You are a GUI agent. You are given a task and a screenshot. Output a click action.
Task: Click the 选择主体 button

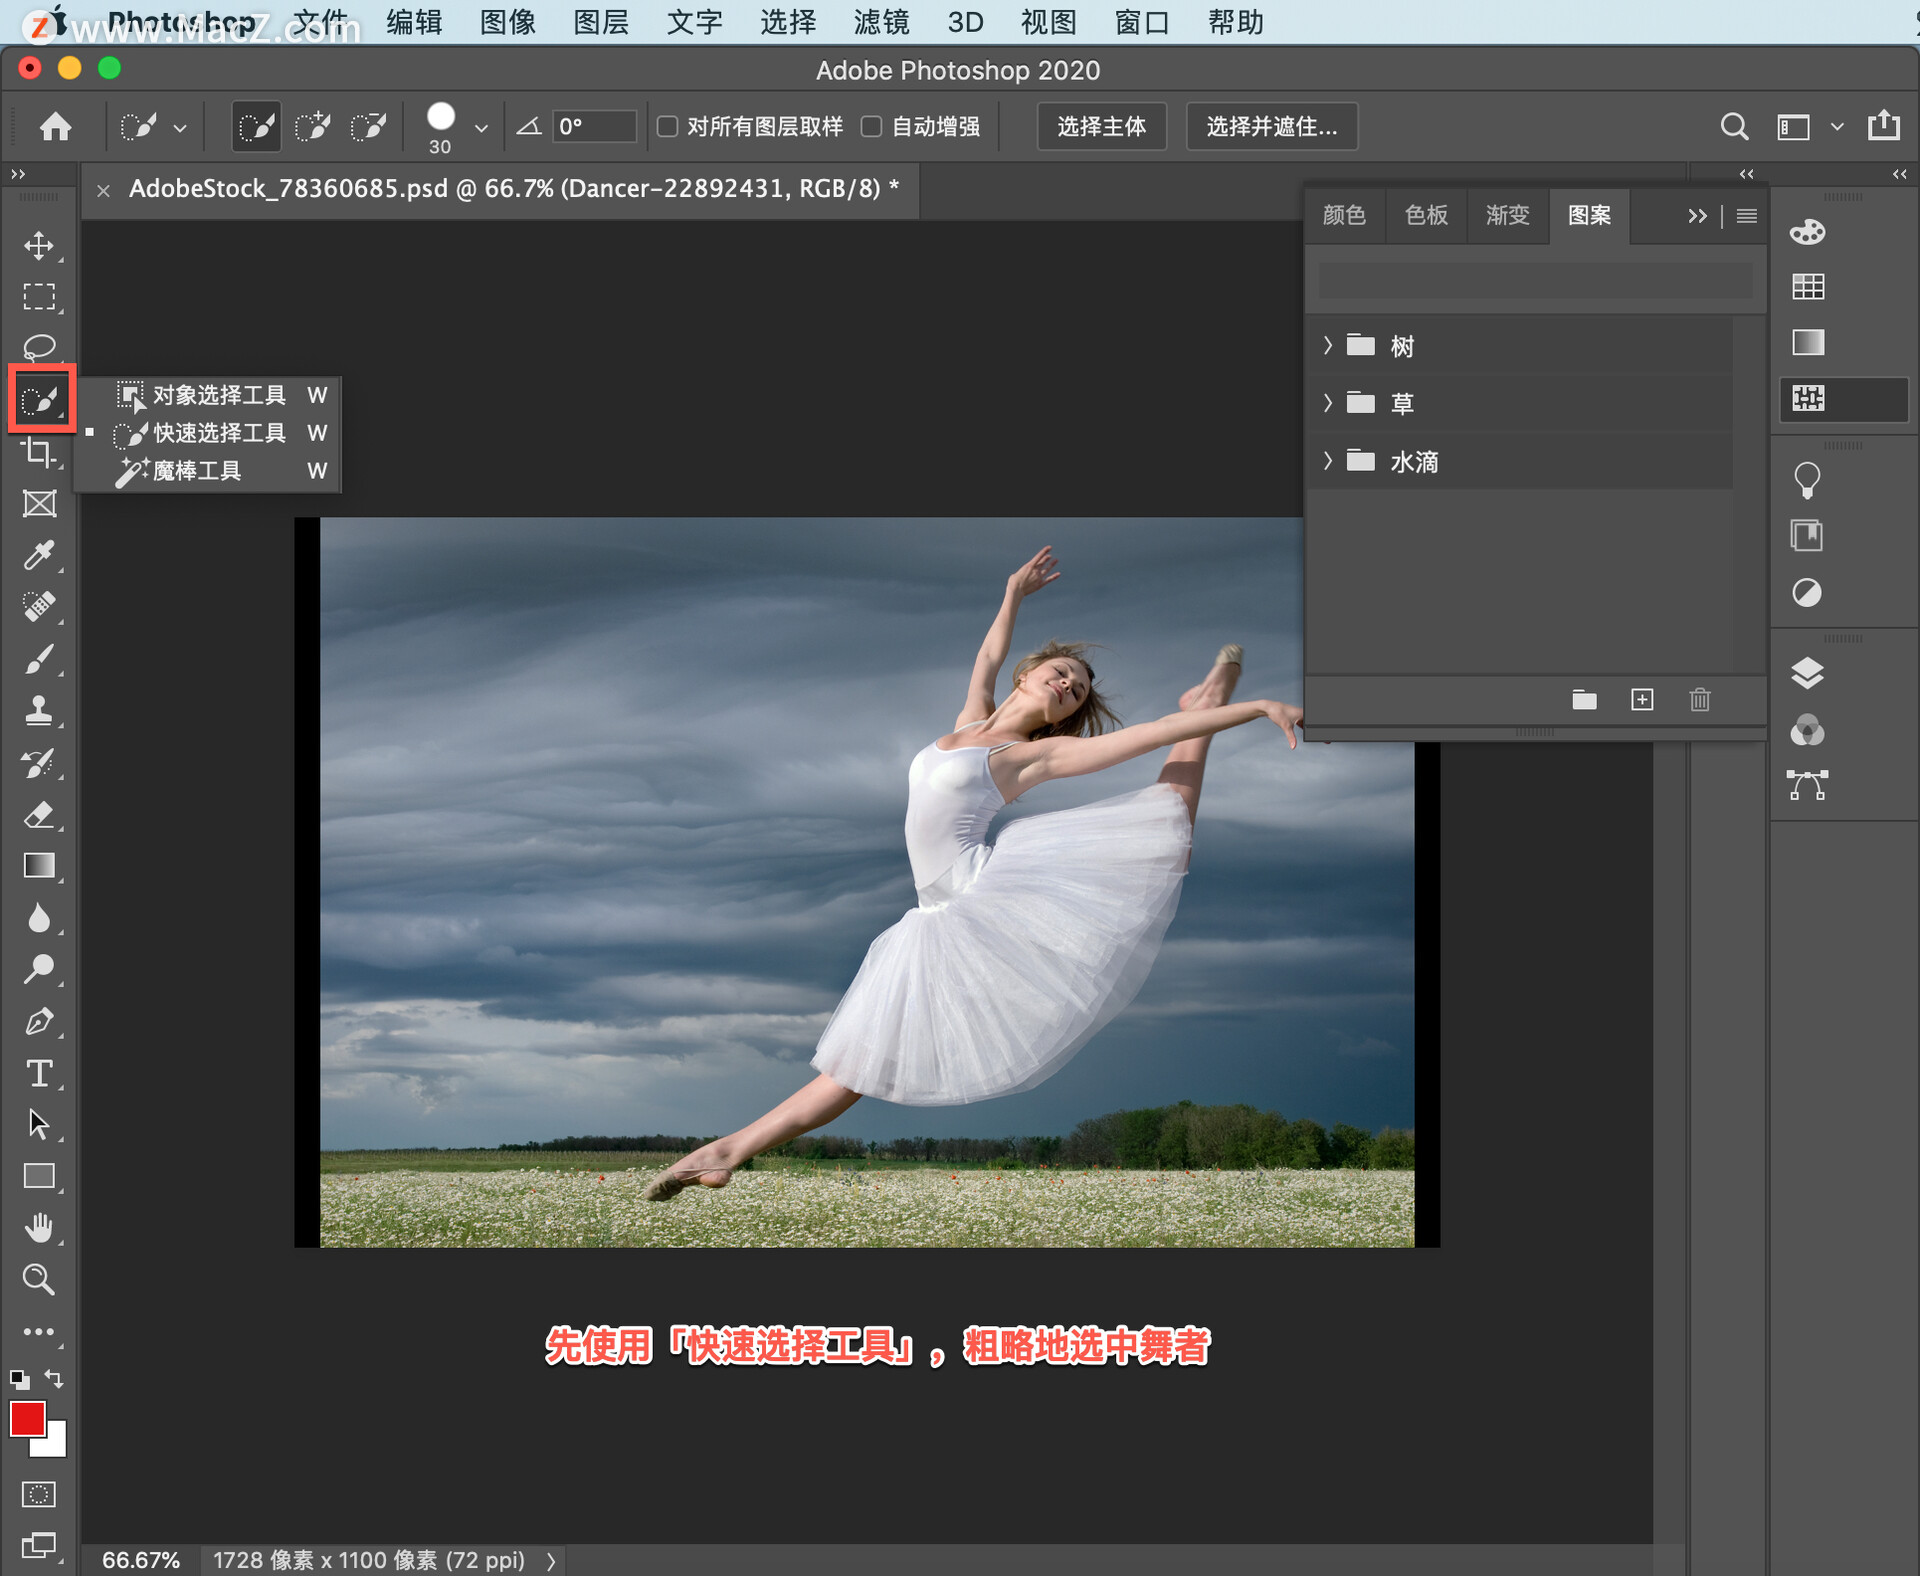point(1101,126)
